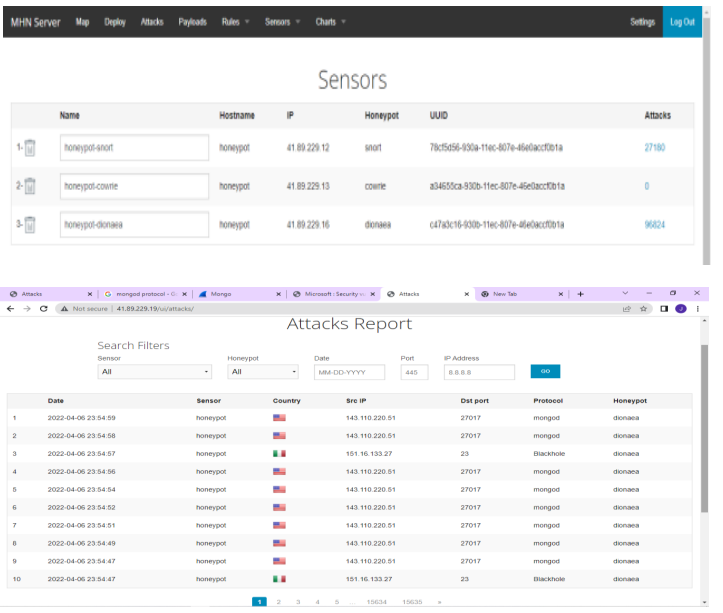Delete the honeypot-snort sensor via trash icon
Viewport: 723px width, 613px height.
pos(30,148)
